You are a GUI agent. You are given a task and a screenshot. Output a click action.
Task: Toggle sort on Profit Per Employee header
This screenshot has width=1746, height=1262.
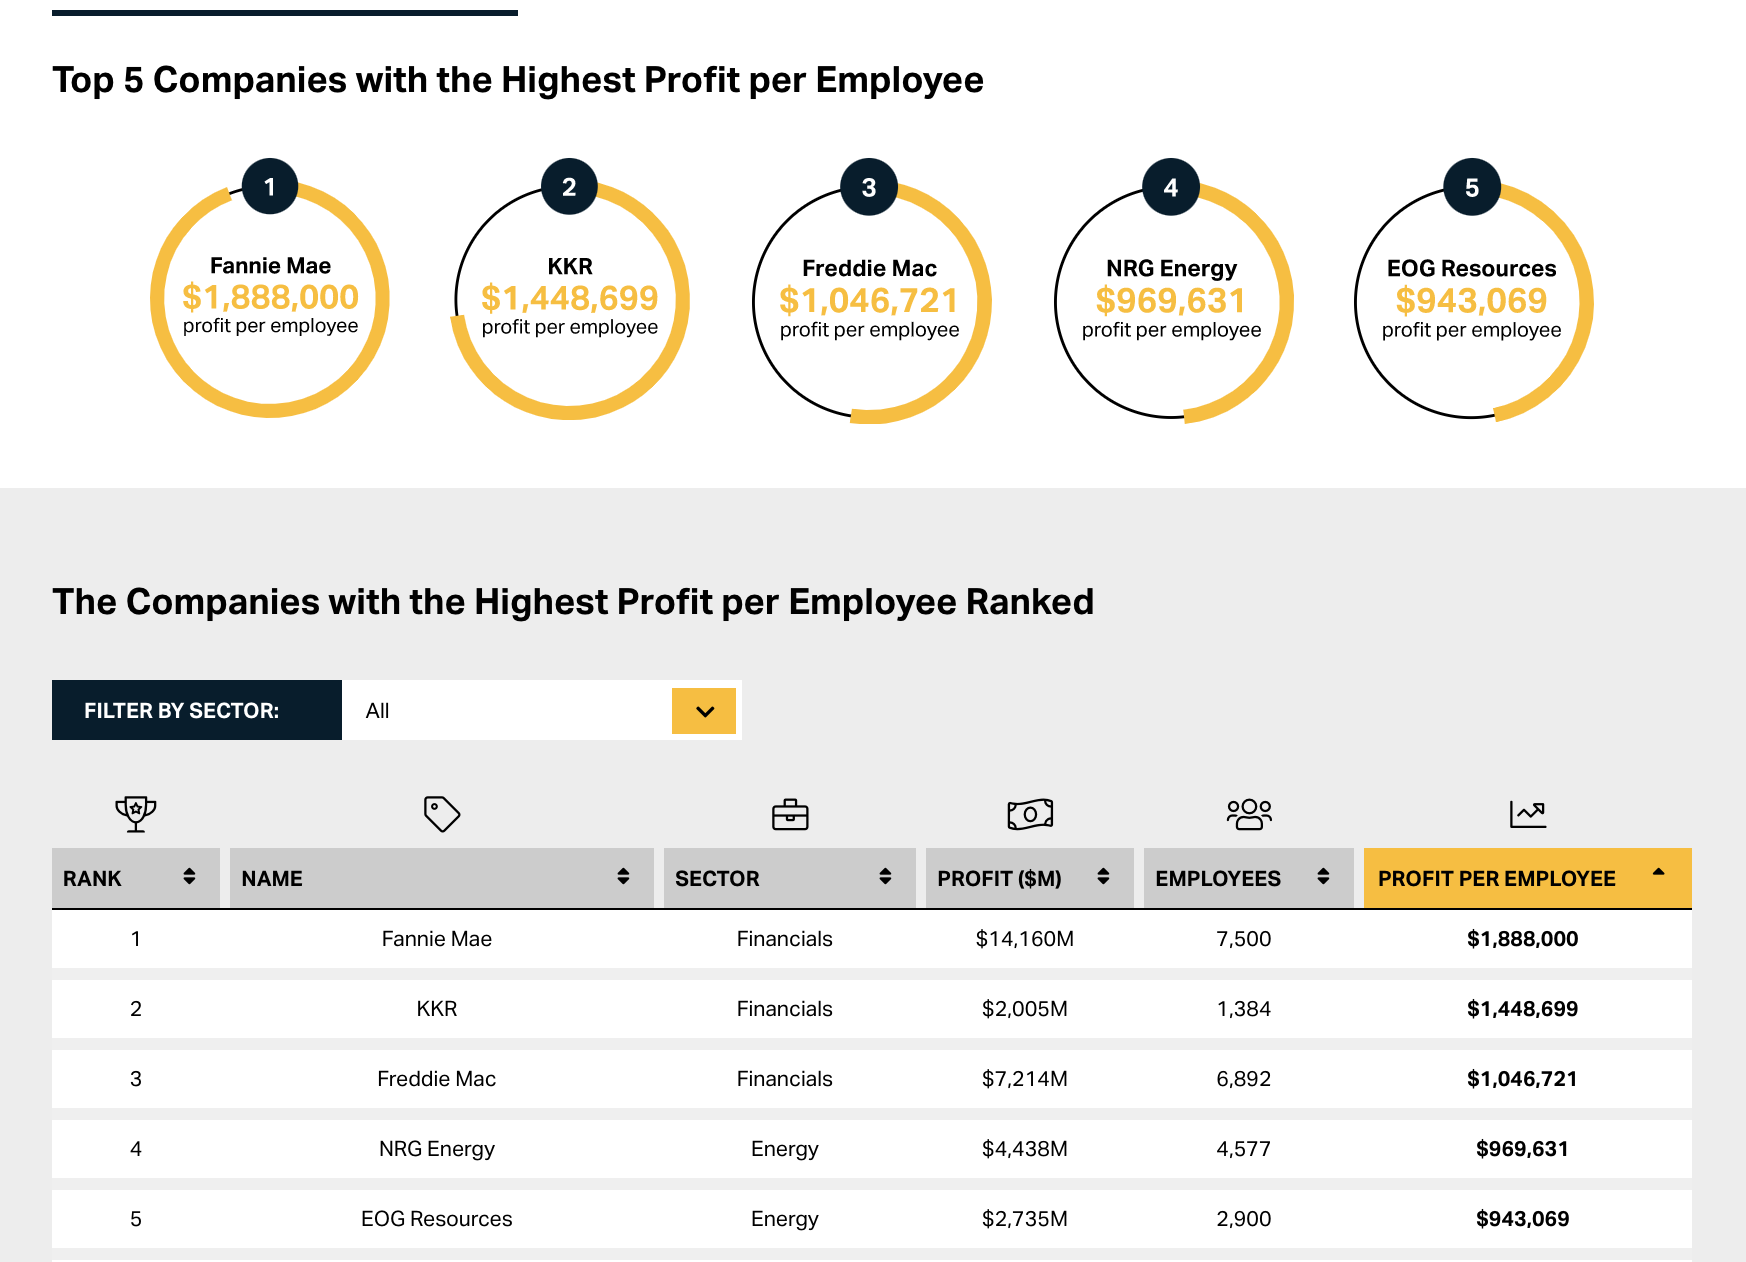(x=1528, y=878)
